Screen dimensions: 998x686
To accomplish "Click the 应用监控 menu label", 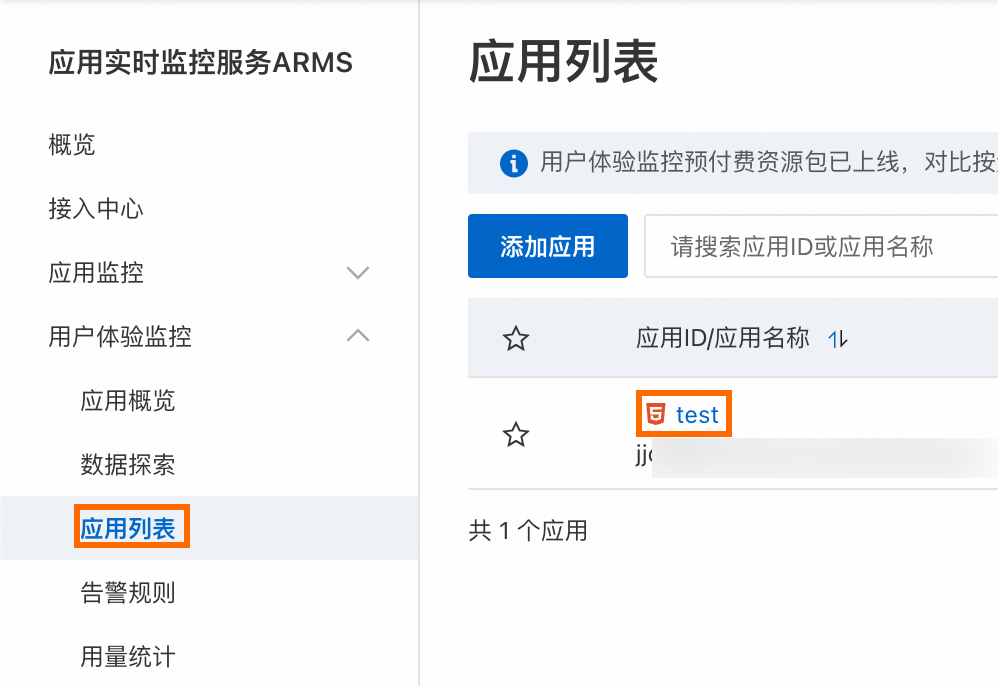I will coord(96,273).
